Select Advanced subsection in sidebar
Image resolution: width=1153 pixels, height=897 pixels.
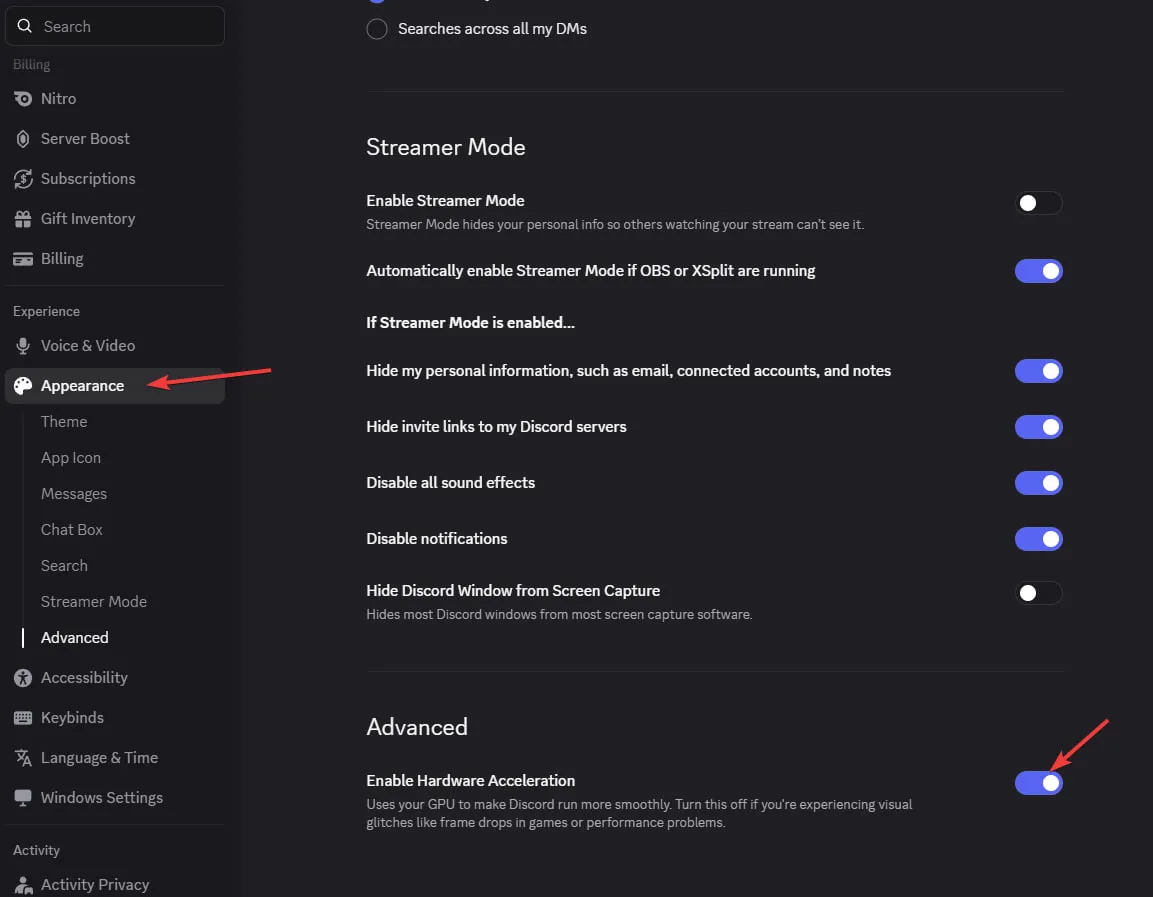point(74,638)
